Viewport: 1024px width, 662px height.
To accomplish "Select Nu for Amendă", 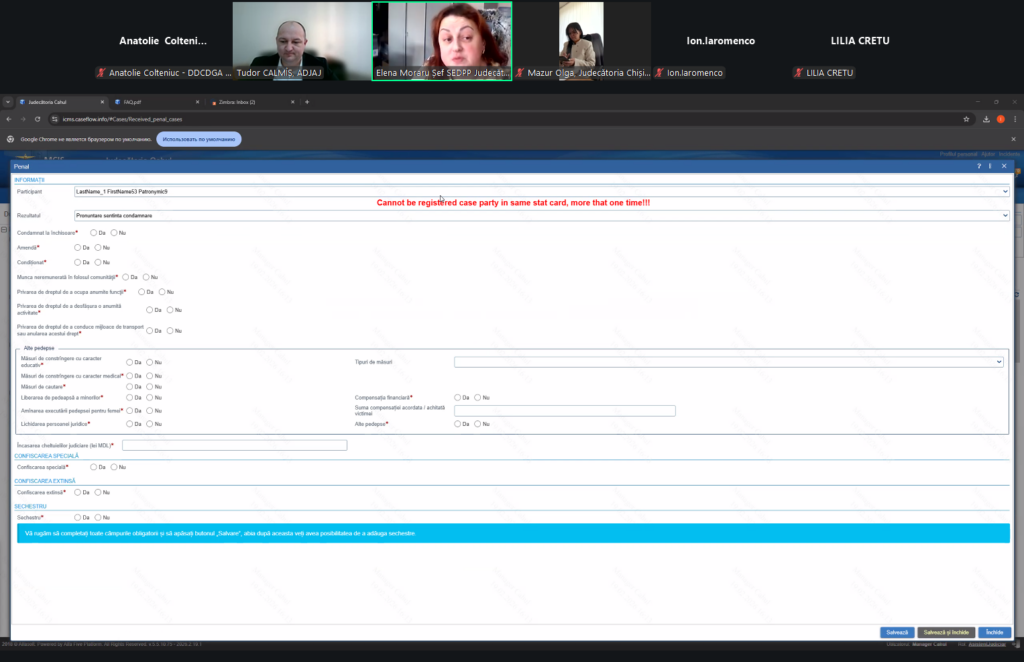I will pyautogui.click(x=97, y=247).
